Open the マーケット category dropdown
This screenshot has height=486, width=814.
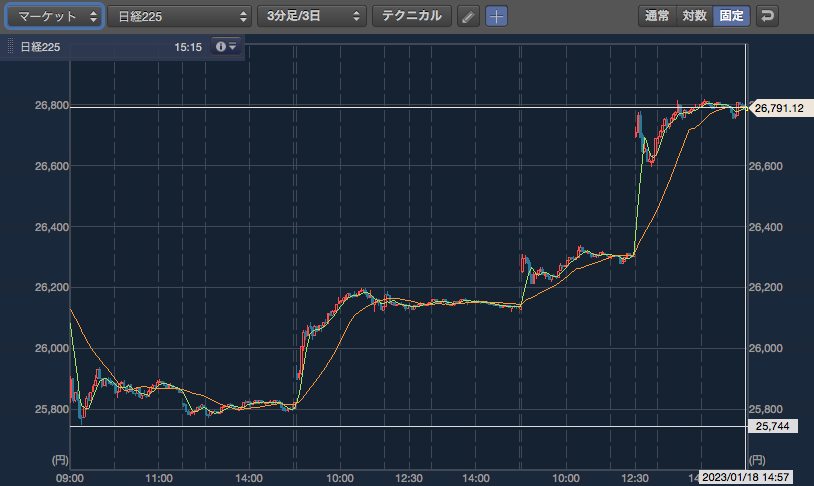[x=54, y=17]
